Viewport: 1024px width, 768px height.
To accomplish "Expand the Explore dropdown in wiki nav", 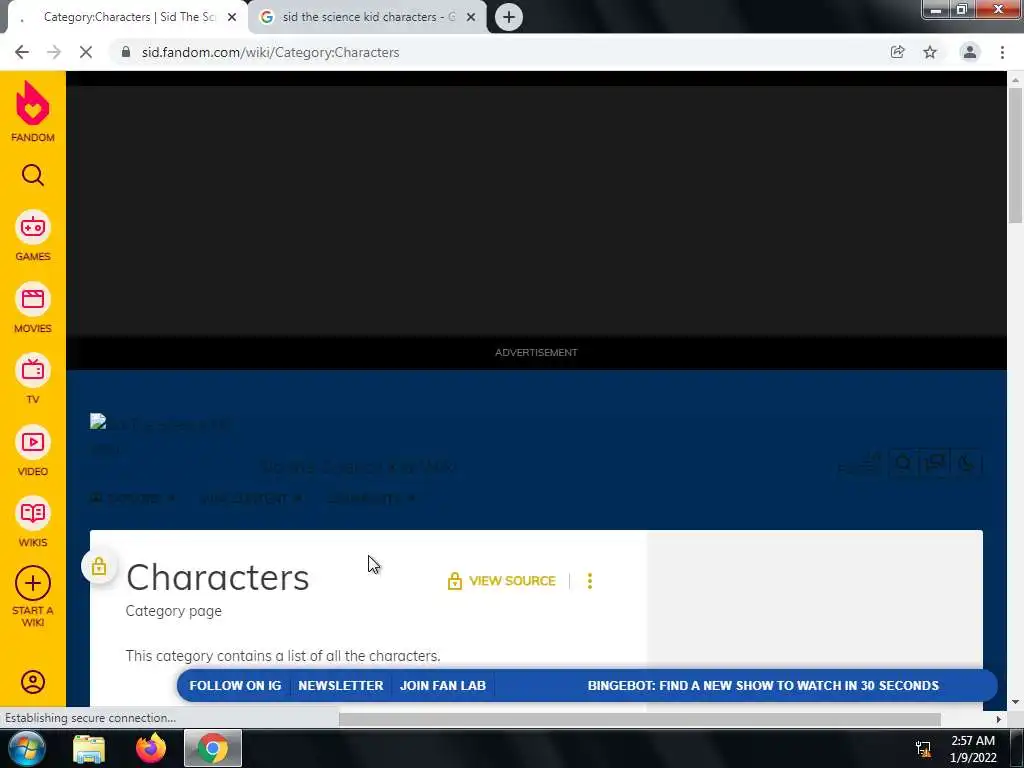I will [x=133, y=498].
